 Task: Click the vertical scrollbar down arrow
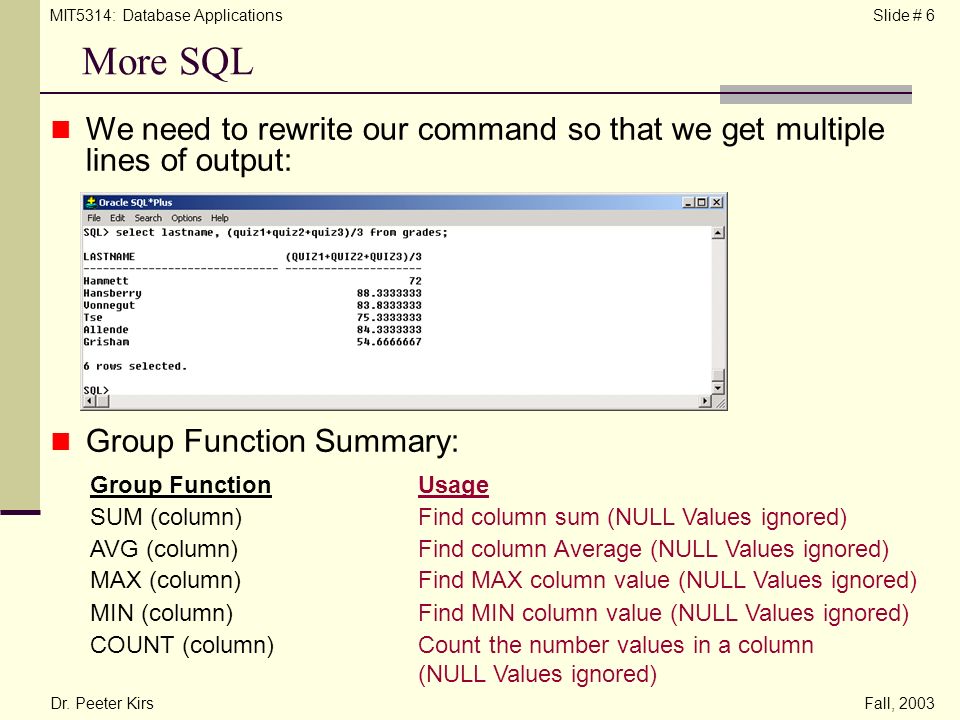tap(718, 388)
